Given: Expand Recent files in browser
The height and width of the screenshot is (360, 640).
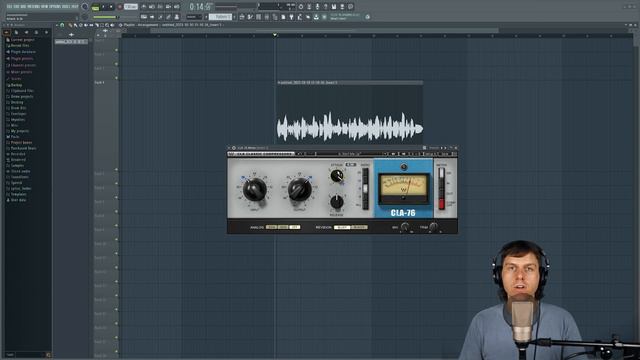Looking at the screenshot, I should pyautogui.click(x=18, y=46).
